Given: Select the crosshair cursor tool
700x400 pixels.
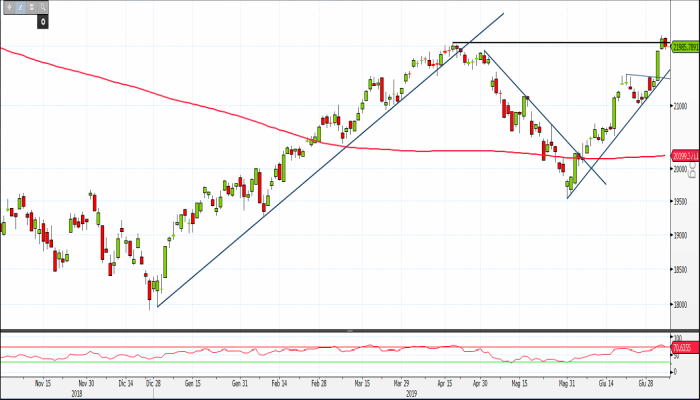Looking at the screenshot, I should click(x=9, y=7).
